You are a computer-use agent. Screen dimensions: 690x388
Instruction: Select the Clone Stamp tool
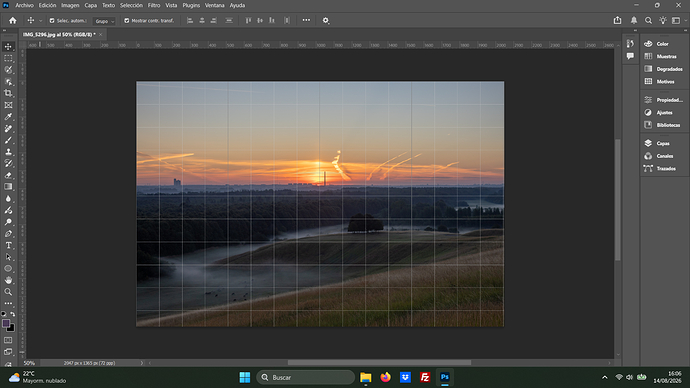point(8,152)
